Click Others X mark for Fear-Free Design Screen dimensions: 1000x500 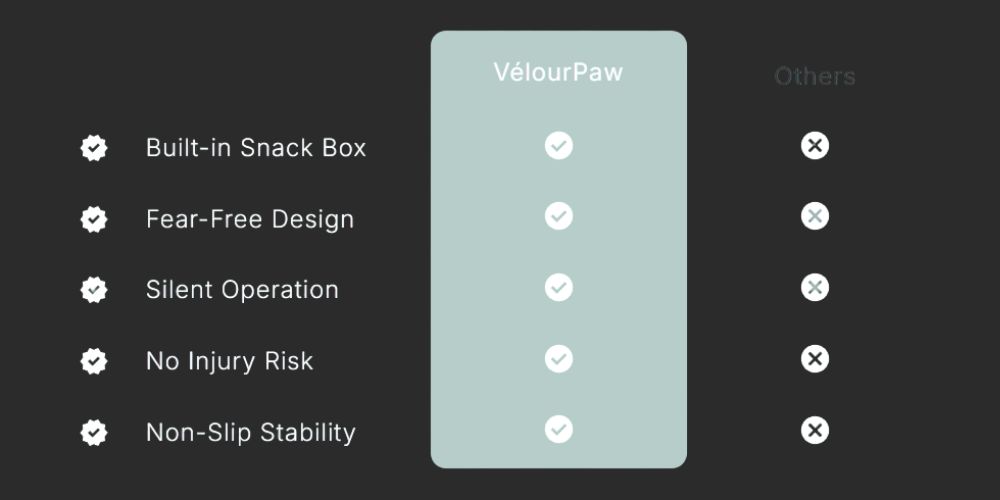(815, 216)
